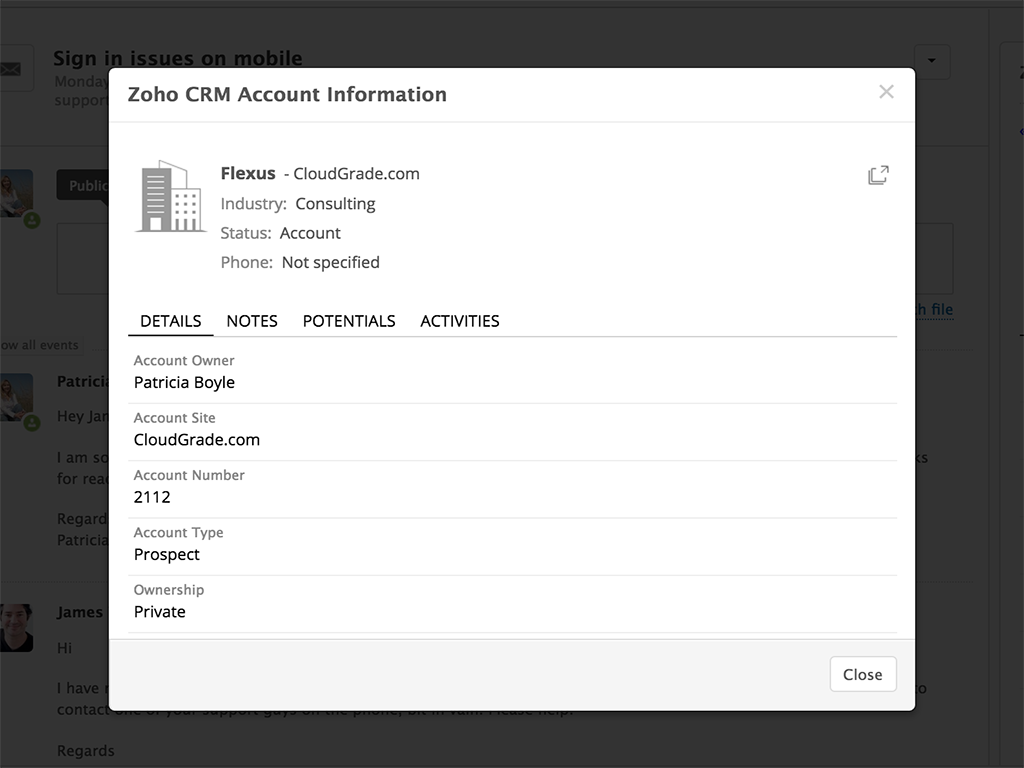Select the POTENTIALS tab
The image size is (1024, 768).
(349, 321)
